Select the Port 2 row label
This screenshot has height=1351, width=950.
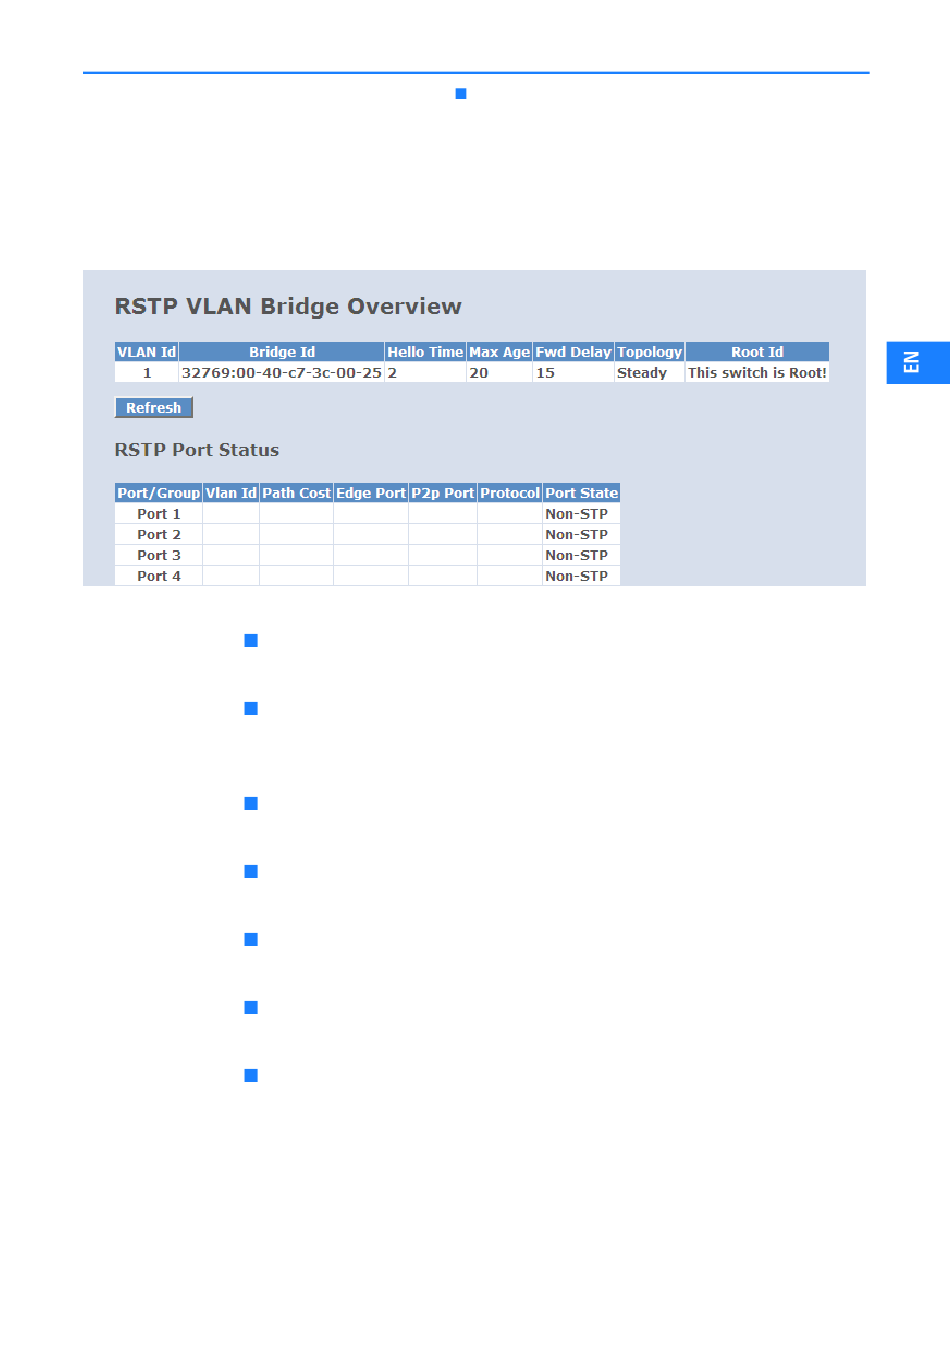[x=159, y=535]
